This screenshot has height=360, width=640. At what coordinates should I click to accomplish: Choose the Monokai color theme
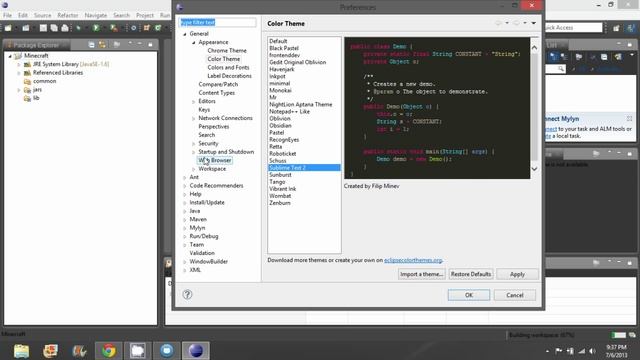pyautogui.click(x=280, y=90)
